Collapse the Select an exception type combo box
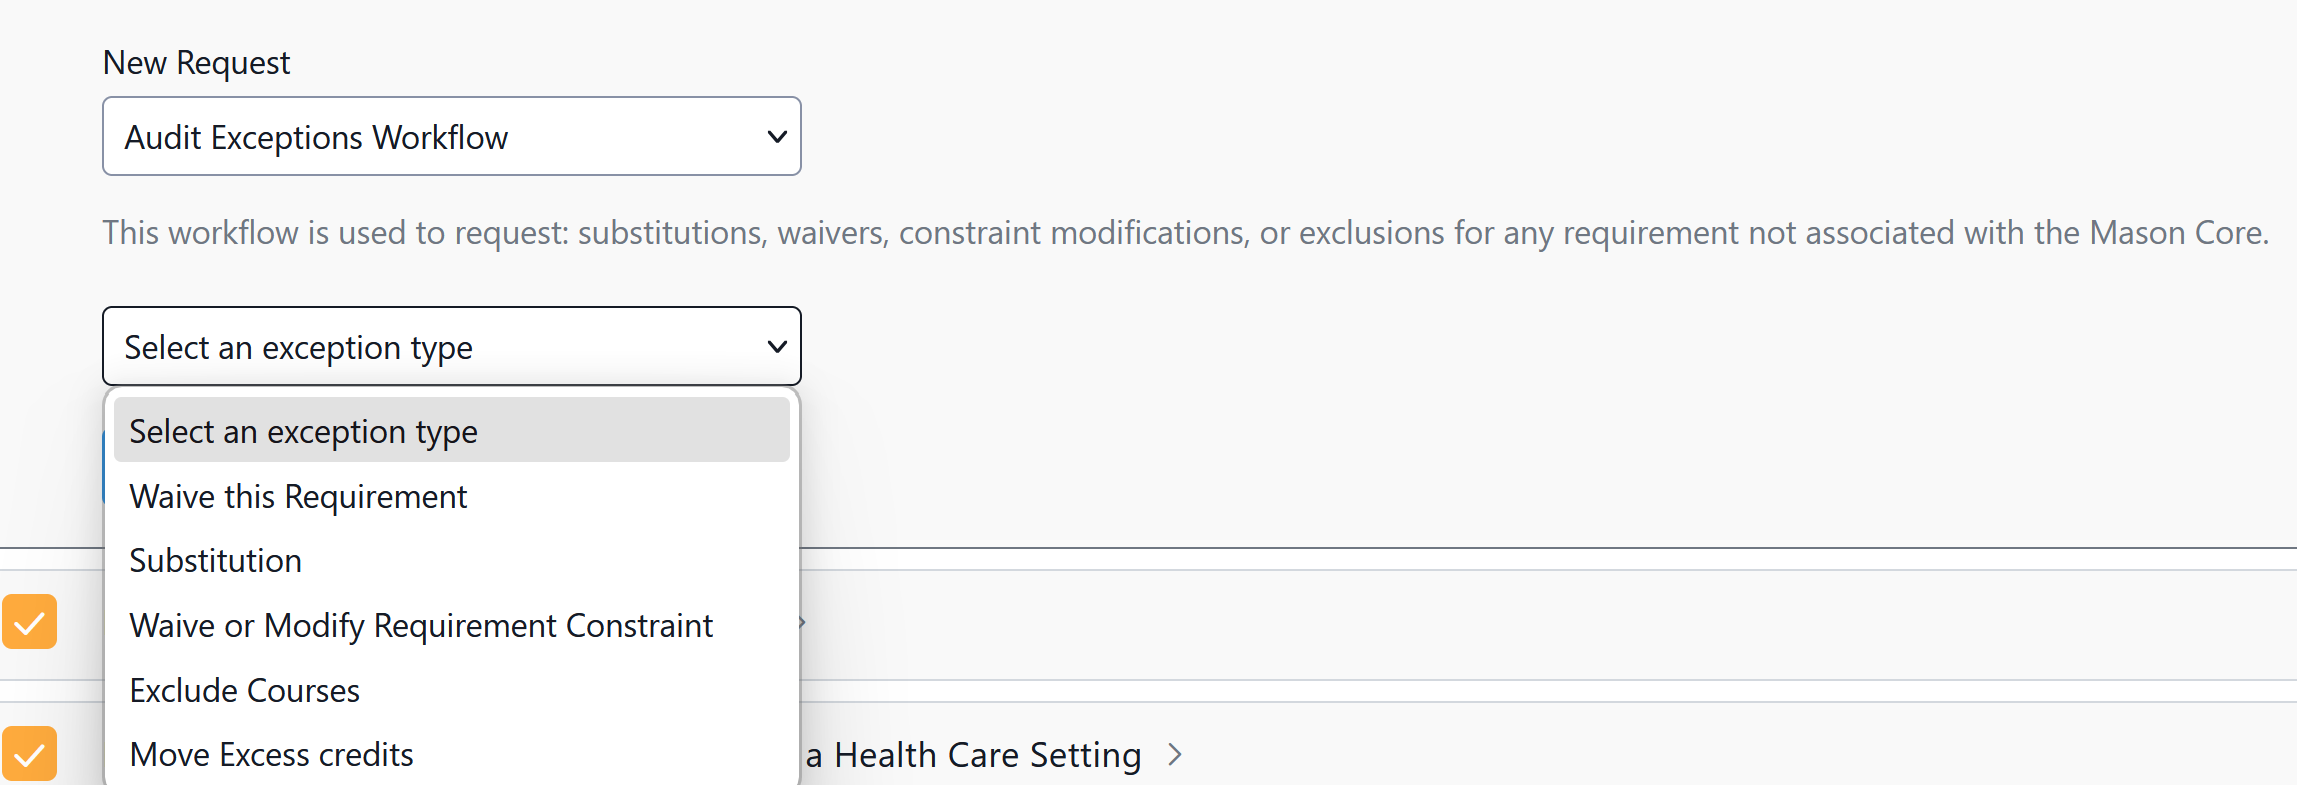 pos(451,347)
